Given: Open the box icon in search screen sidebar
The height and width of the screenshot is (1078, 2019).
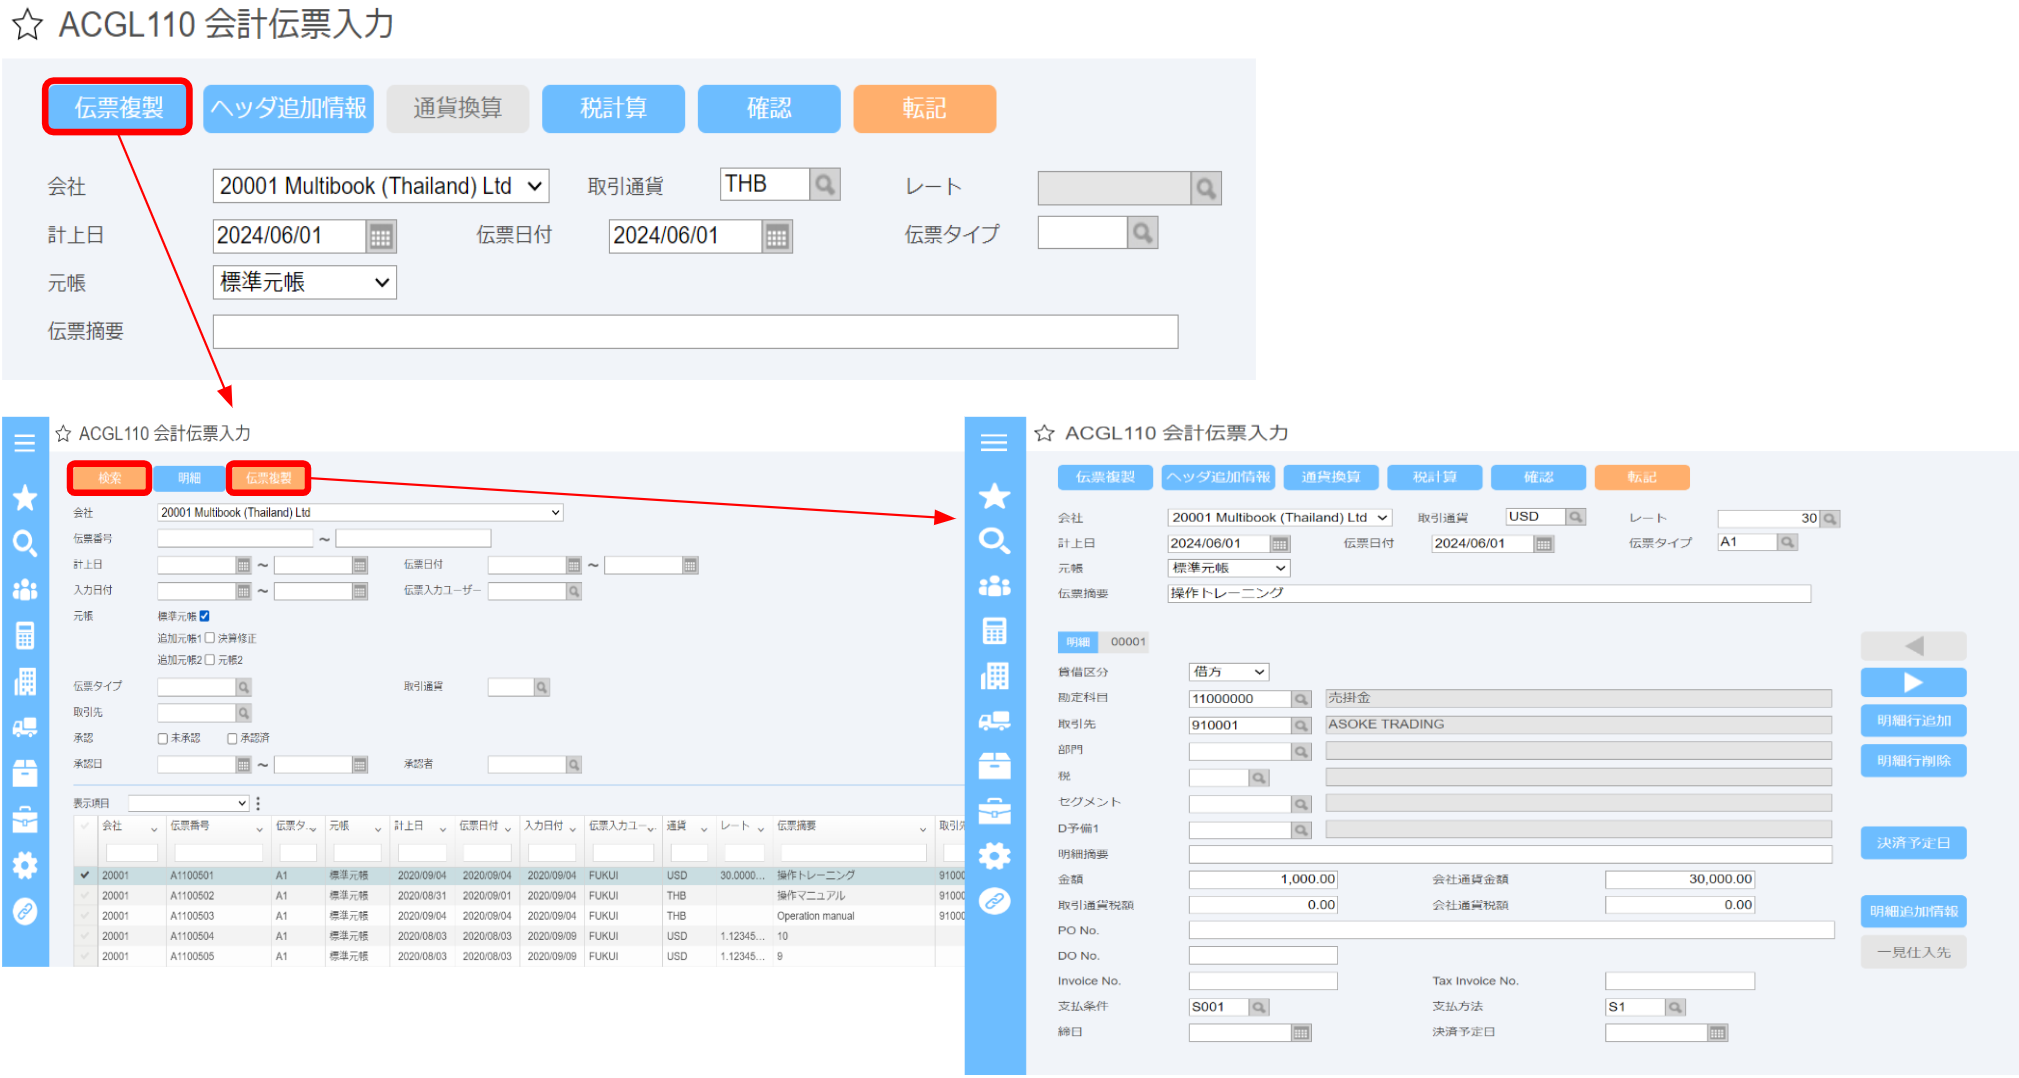Looking at the screenshot, I should (25, 773).
